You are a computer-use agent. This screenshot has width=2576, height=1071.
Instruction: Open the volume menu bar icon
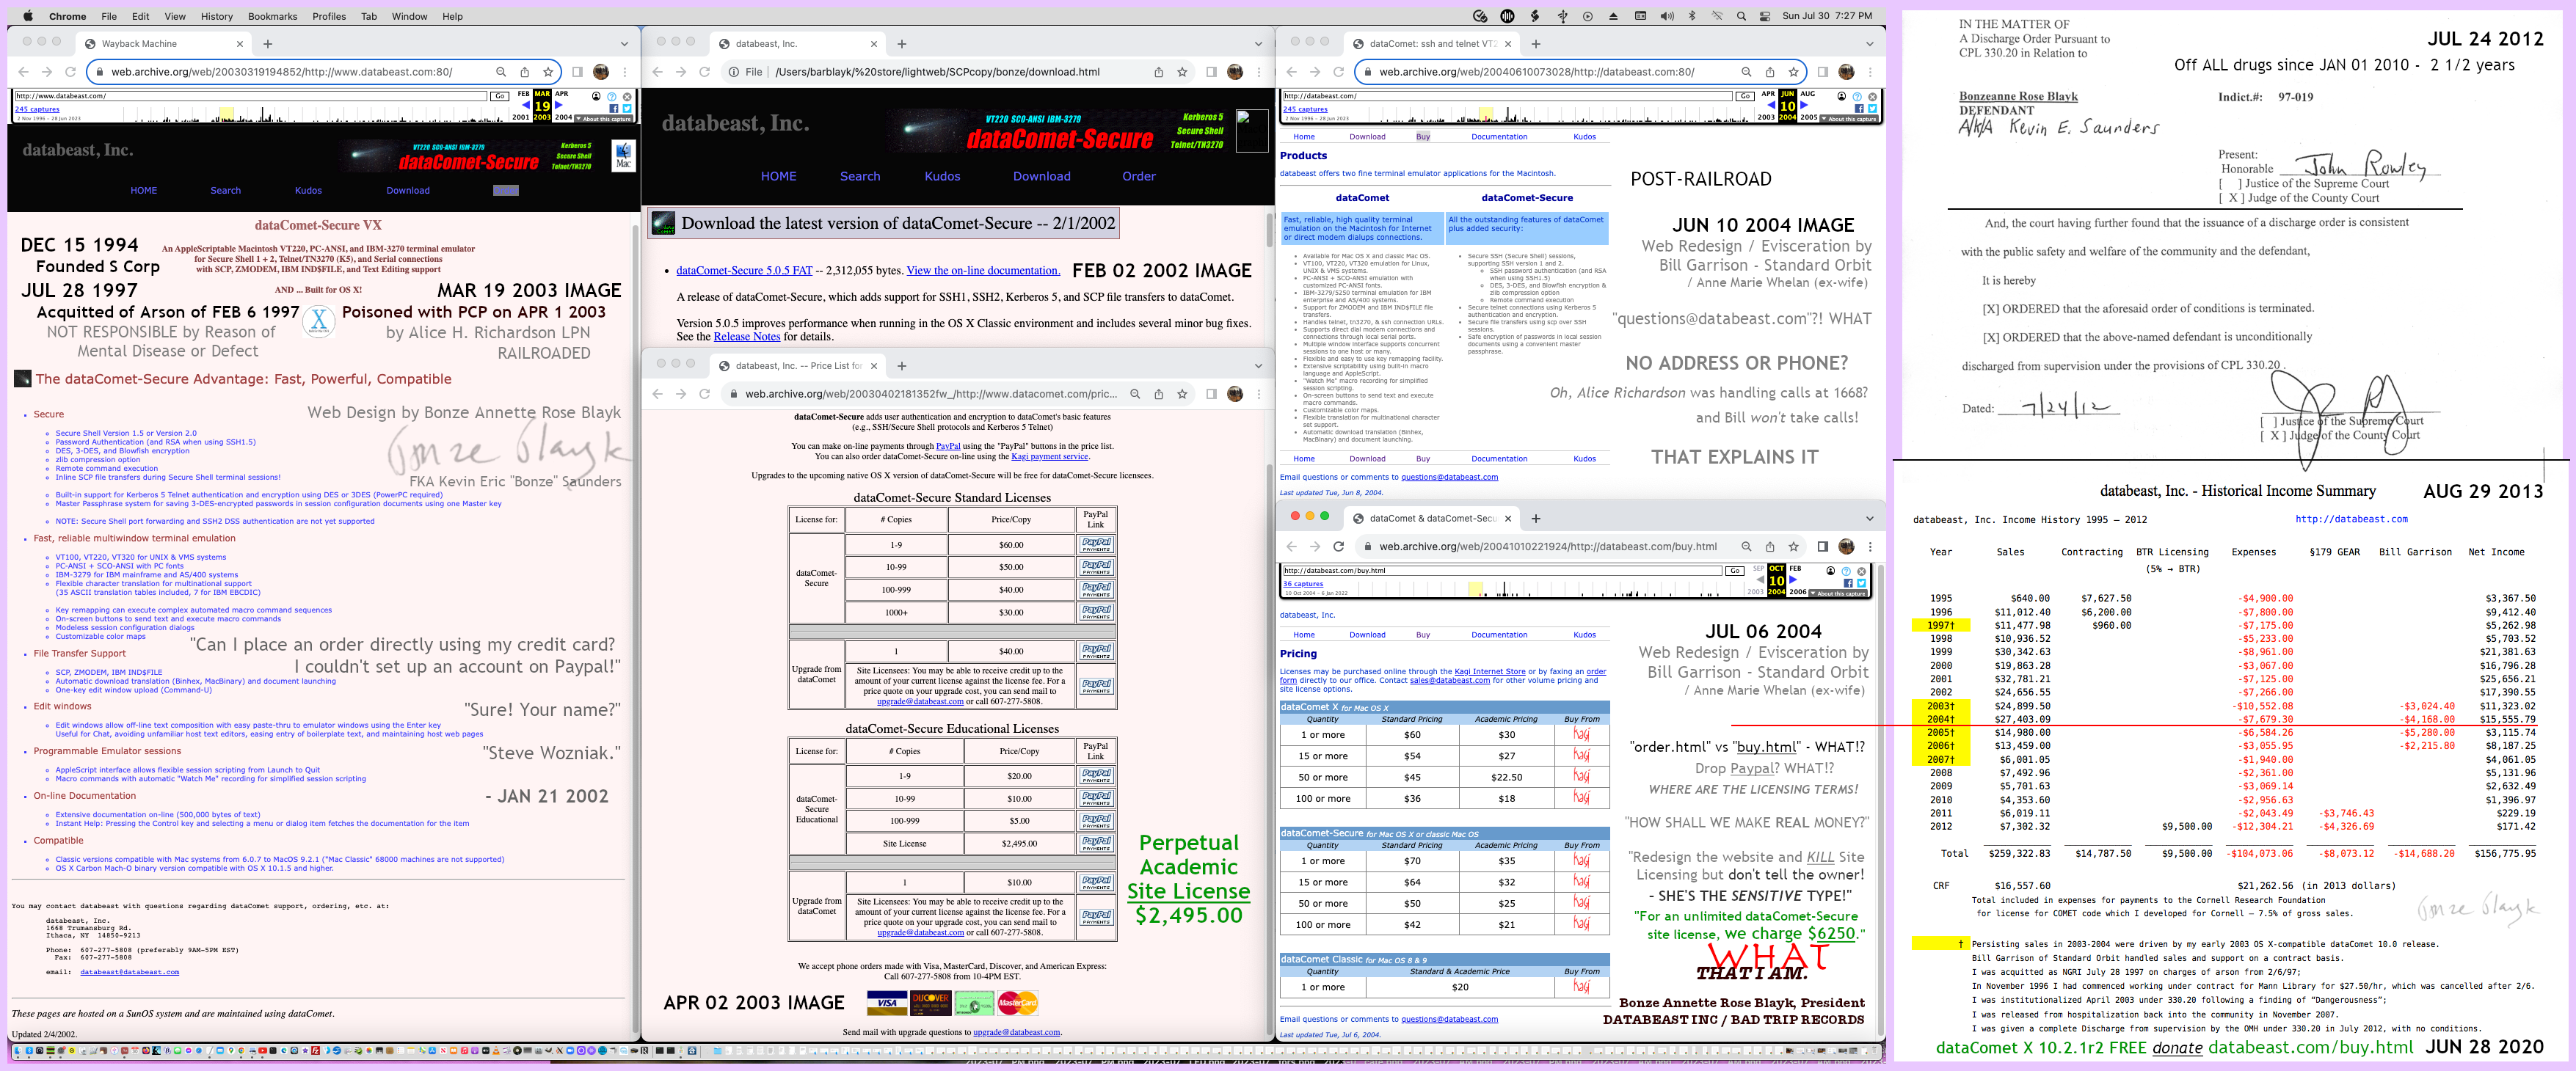coord(1666,16)
